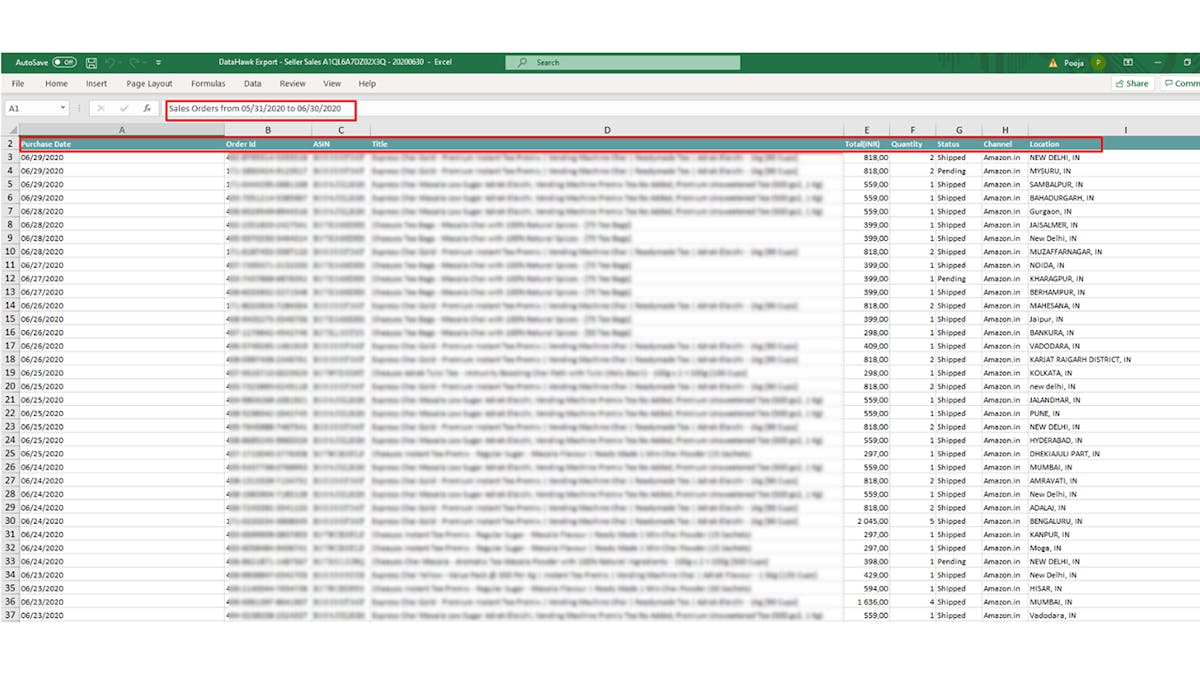The image size is (1200, 675).
Task: Click the Cancel (X) formula bar icon
Action: coord(101,108)
